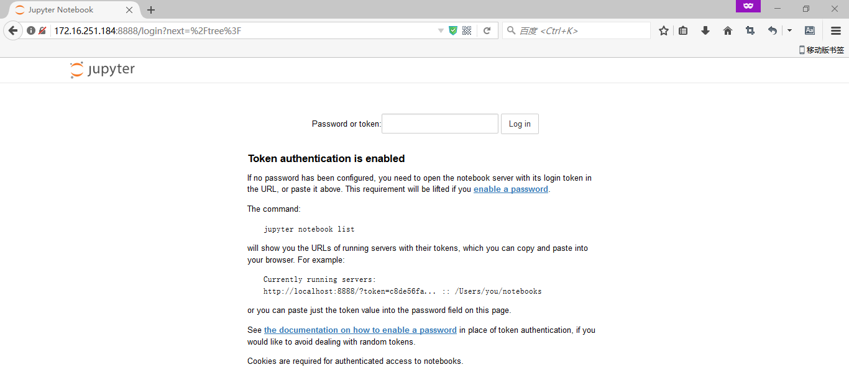This screenshot has width=849, height=385.
Task: Open the 'enable a password' link
Action: [x=511, y=190]
